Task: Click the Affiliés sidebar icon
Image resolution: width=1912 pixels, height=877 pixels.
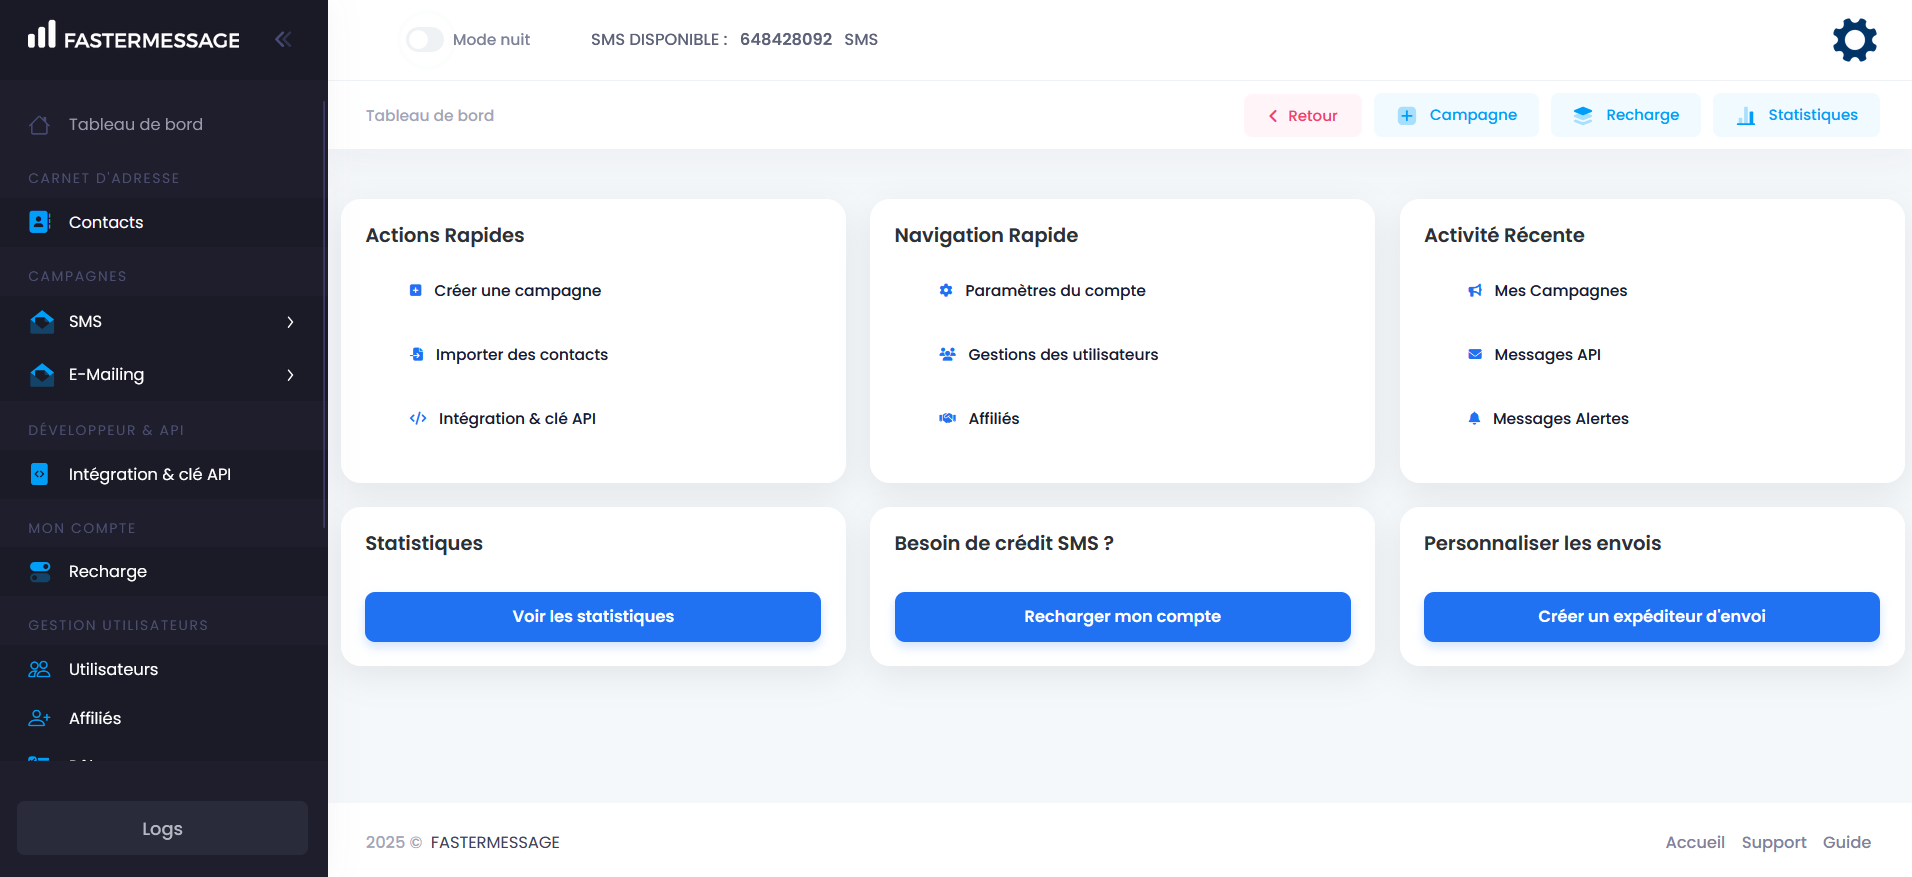Action: pos(40,718)
